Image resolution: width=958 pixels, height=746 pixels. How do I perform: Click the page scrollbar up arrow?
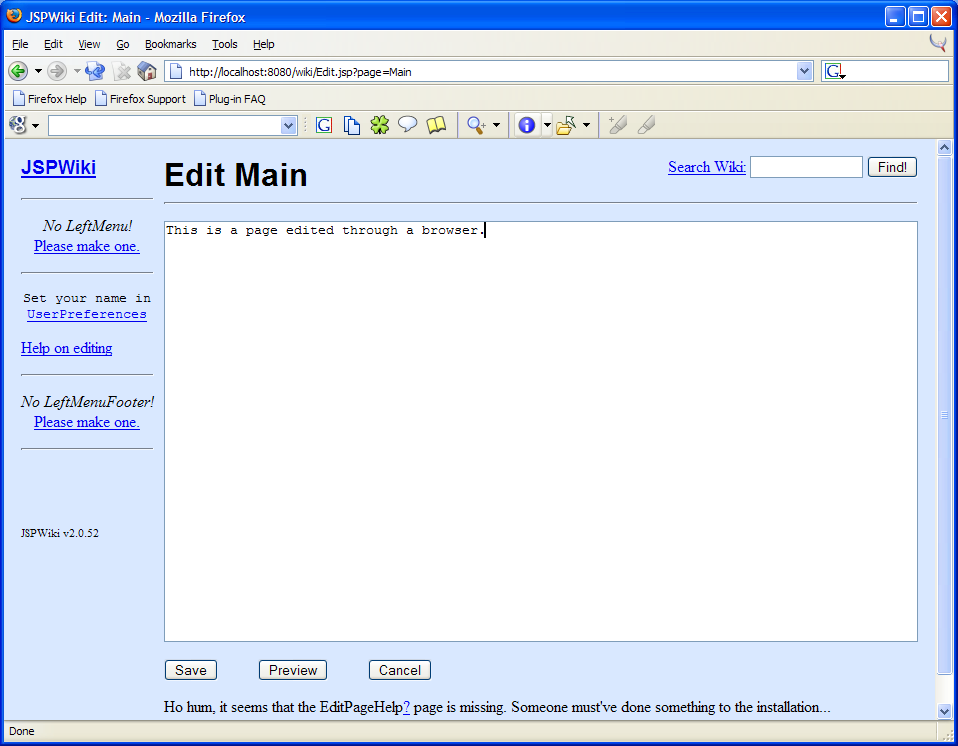[x=945, y=147]
